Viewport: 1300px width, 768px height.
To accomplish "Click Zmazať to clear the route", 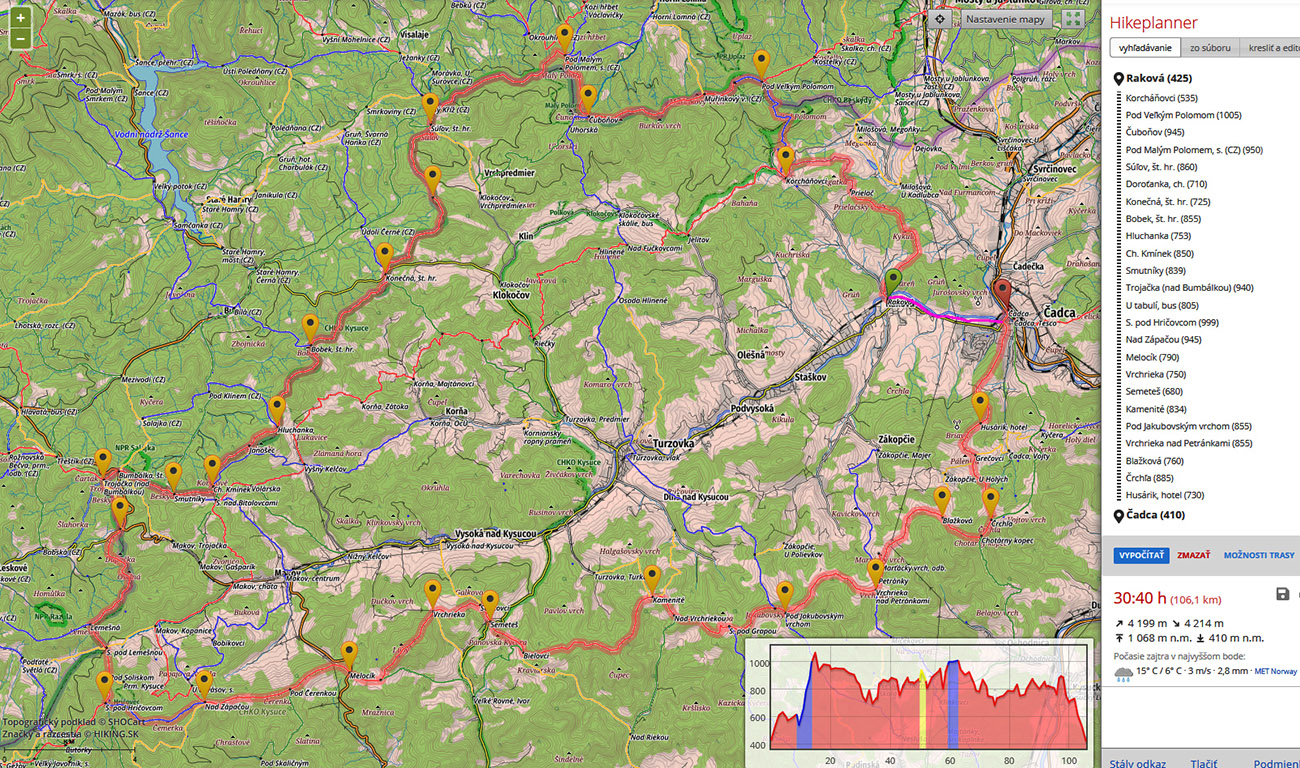I will click(1193, 555).
